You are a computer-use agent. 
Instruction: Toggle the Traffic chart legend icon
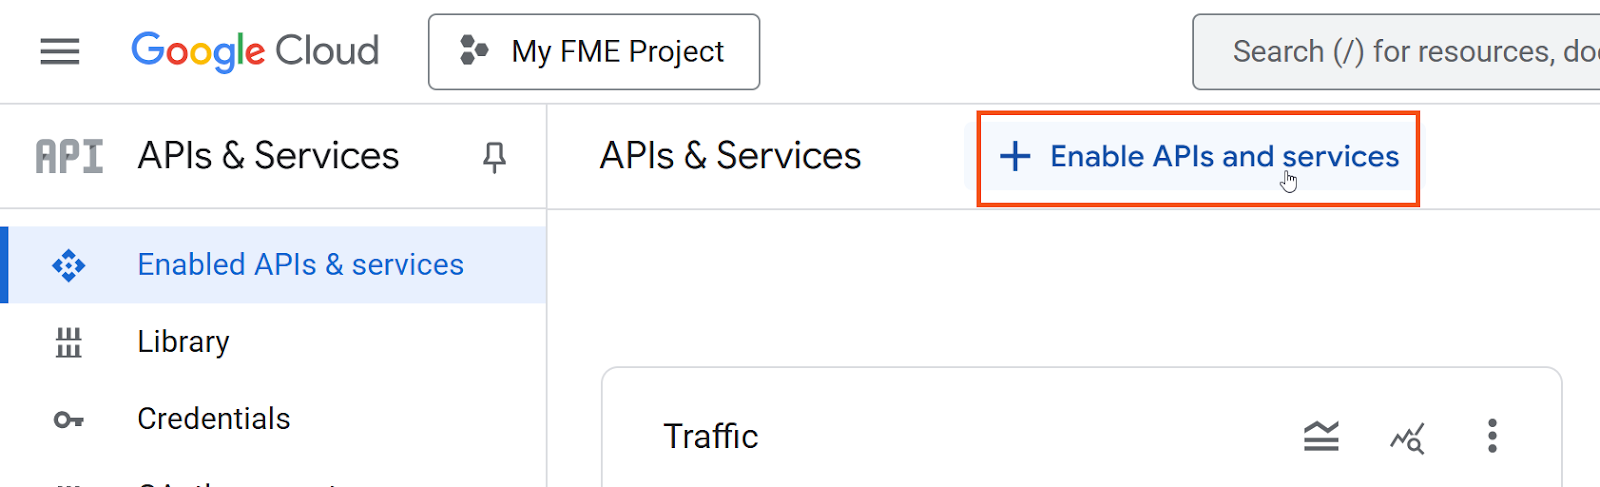1321,436
